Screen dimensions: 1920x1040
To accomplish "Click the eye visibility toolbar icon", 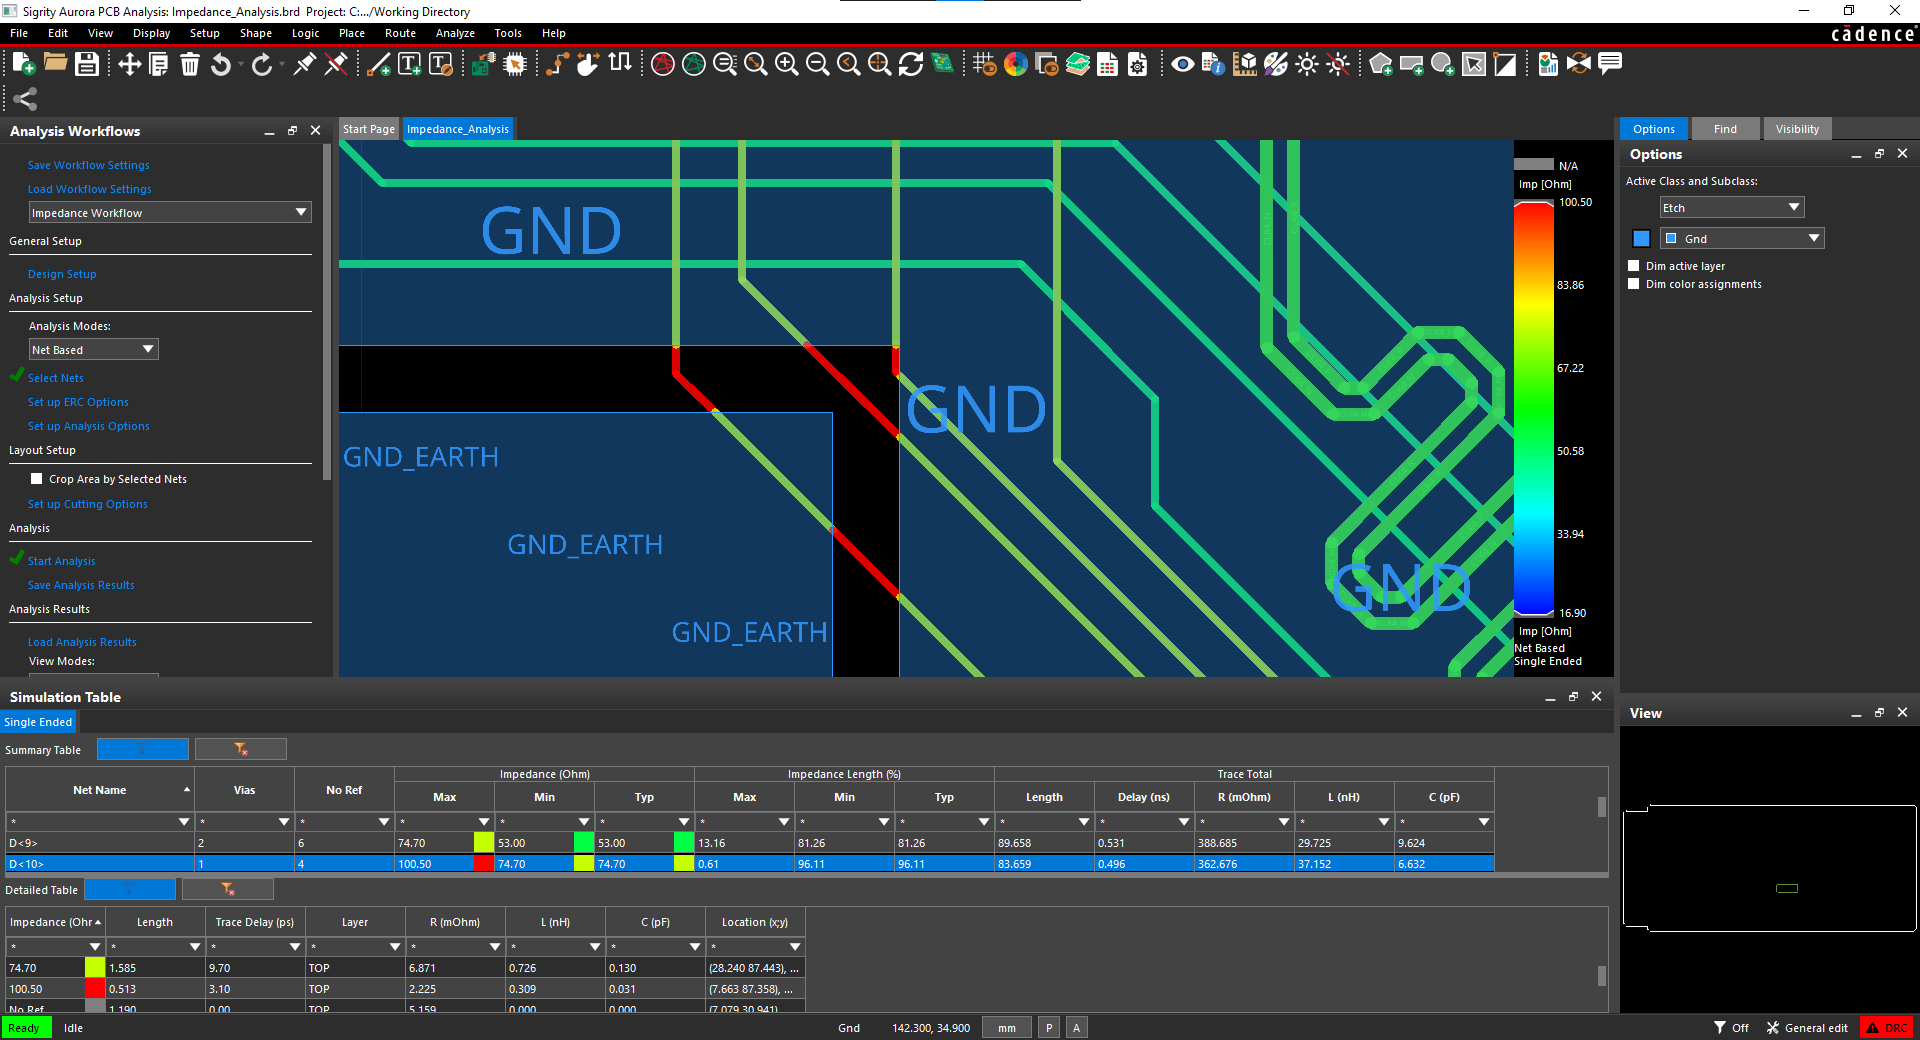I will (x=1183, y=64).
